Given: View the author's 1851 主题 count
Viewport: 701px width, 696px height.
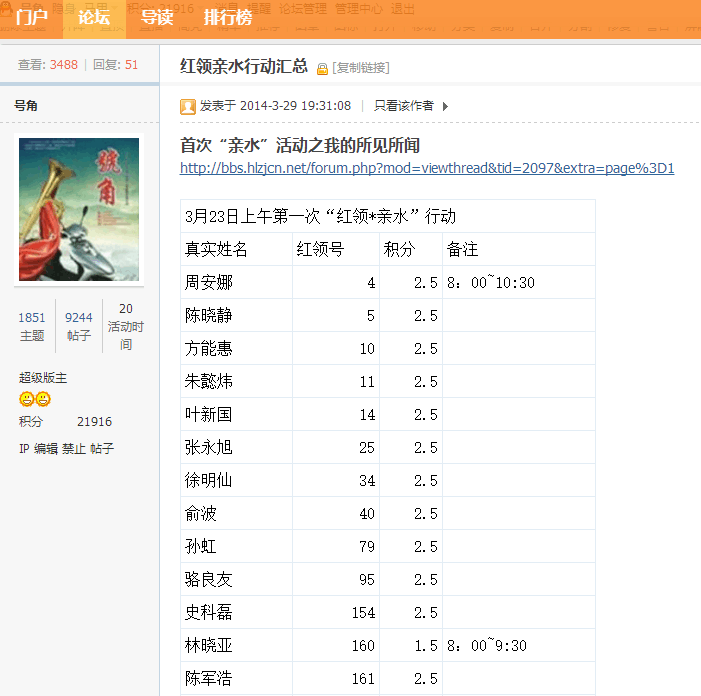Looking at the screenshot, I should [x=32, y=327].
